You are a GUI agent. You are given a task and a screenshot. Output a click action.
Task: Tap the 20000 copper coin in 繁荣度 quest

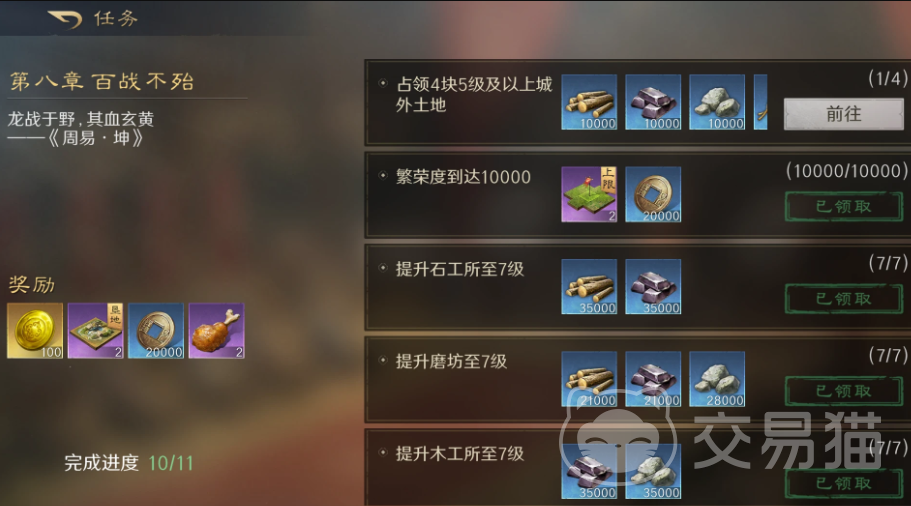pos(653,195)
